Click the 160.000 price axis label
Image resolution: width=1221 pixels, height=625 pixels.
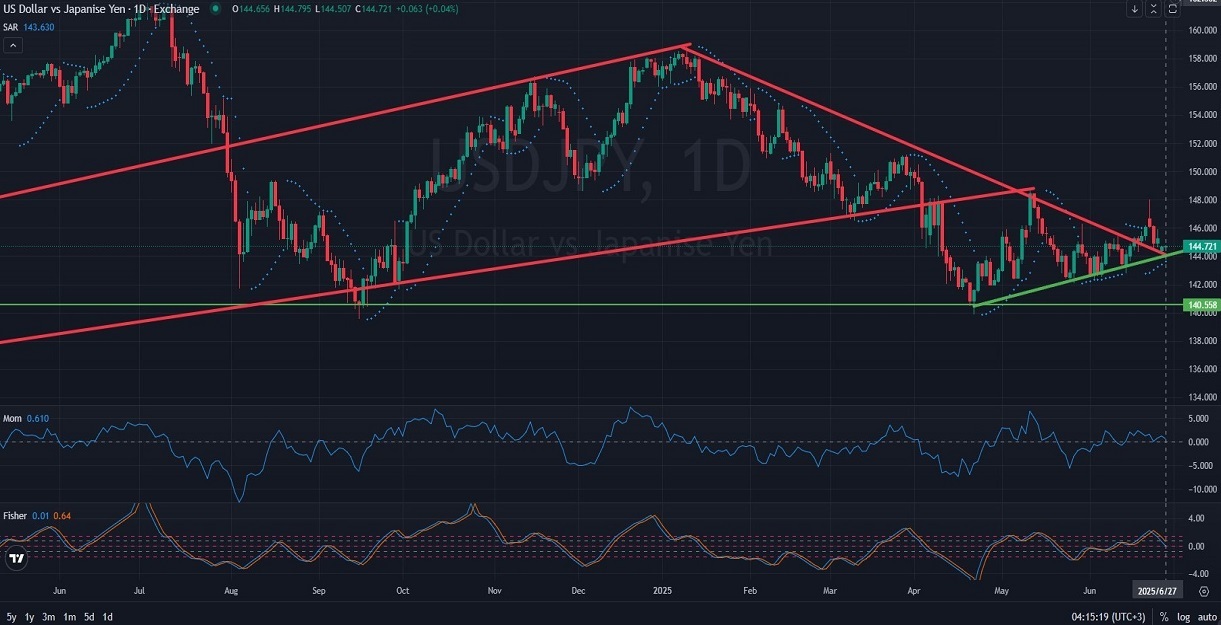pos(1201,29)
